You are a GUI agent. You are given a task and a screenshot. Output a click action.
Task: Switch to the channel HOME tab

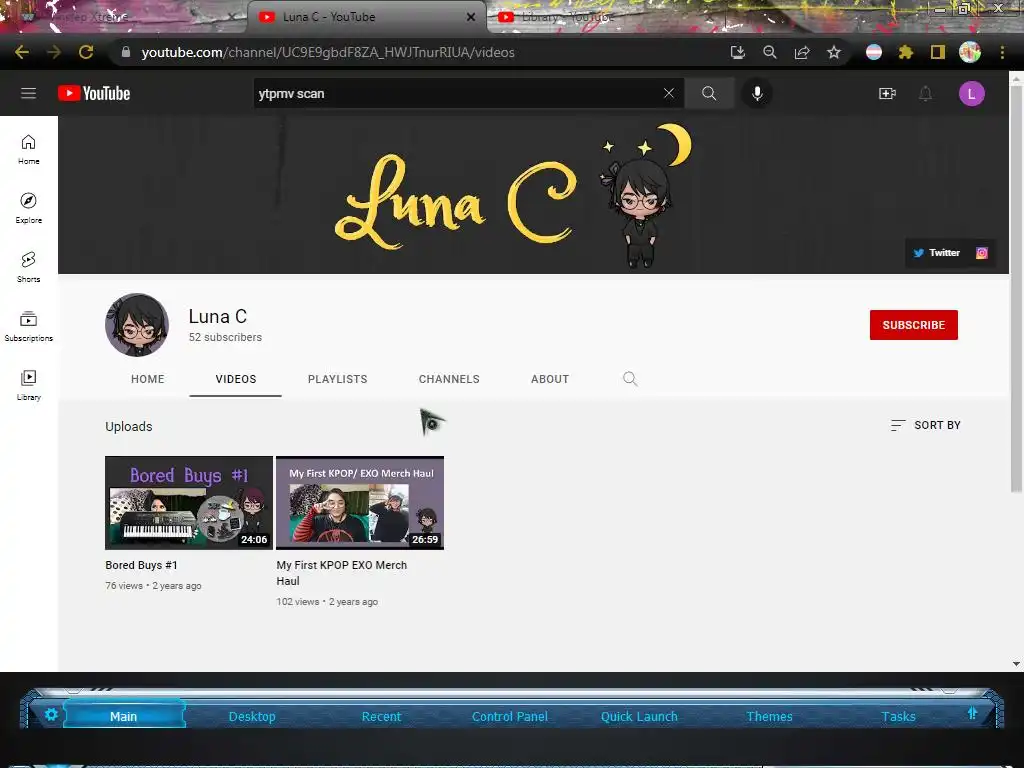pyautogui.click(x=148, y=379)
